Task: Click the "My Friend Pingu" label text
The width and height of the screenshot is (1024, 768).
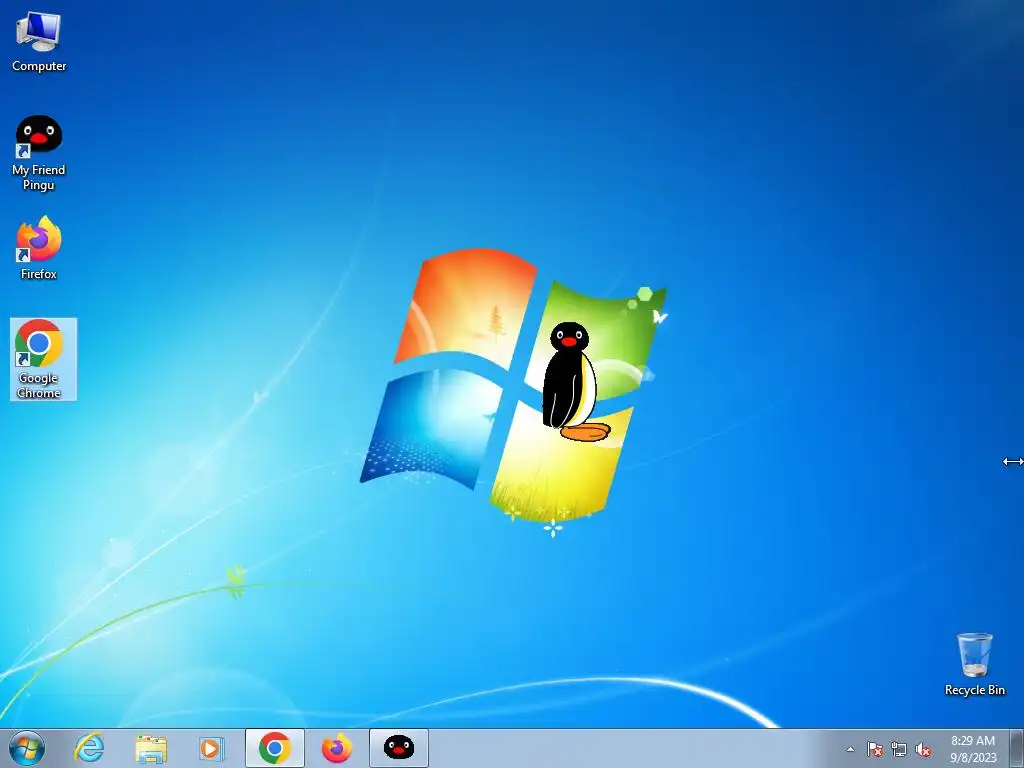Action: pyautogui.click(x=39, y=177)
